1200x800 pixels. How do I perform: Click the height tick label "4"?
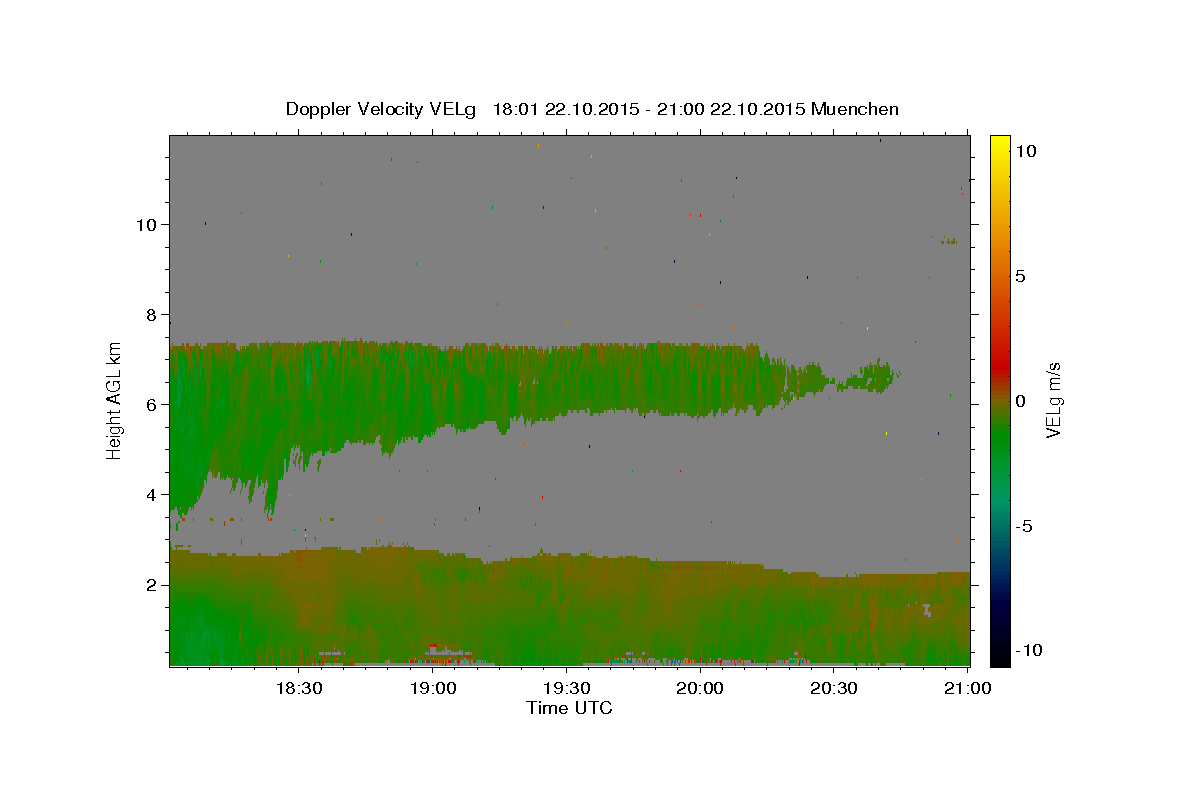149,494
